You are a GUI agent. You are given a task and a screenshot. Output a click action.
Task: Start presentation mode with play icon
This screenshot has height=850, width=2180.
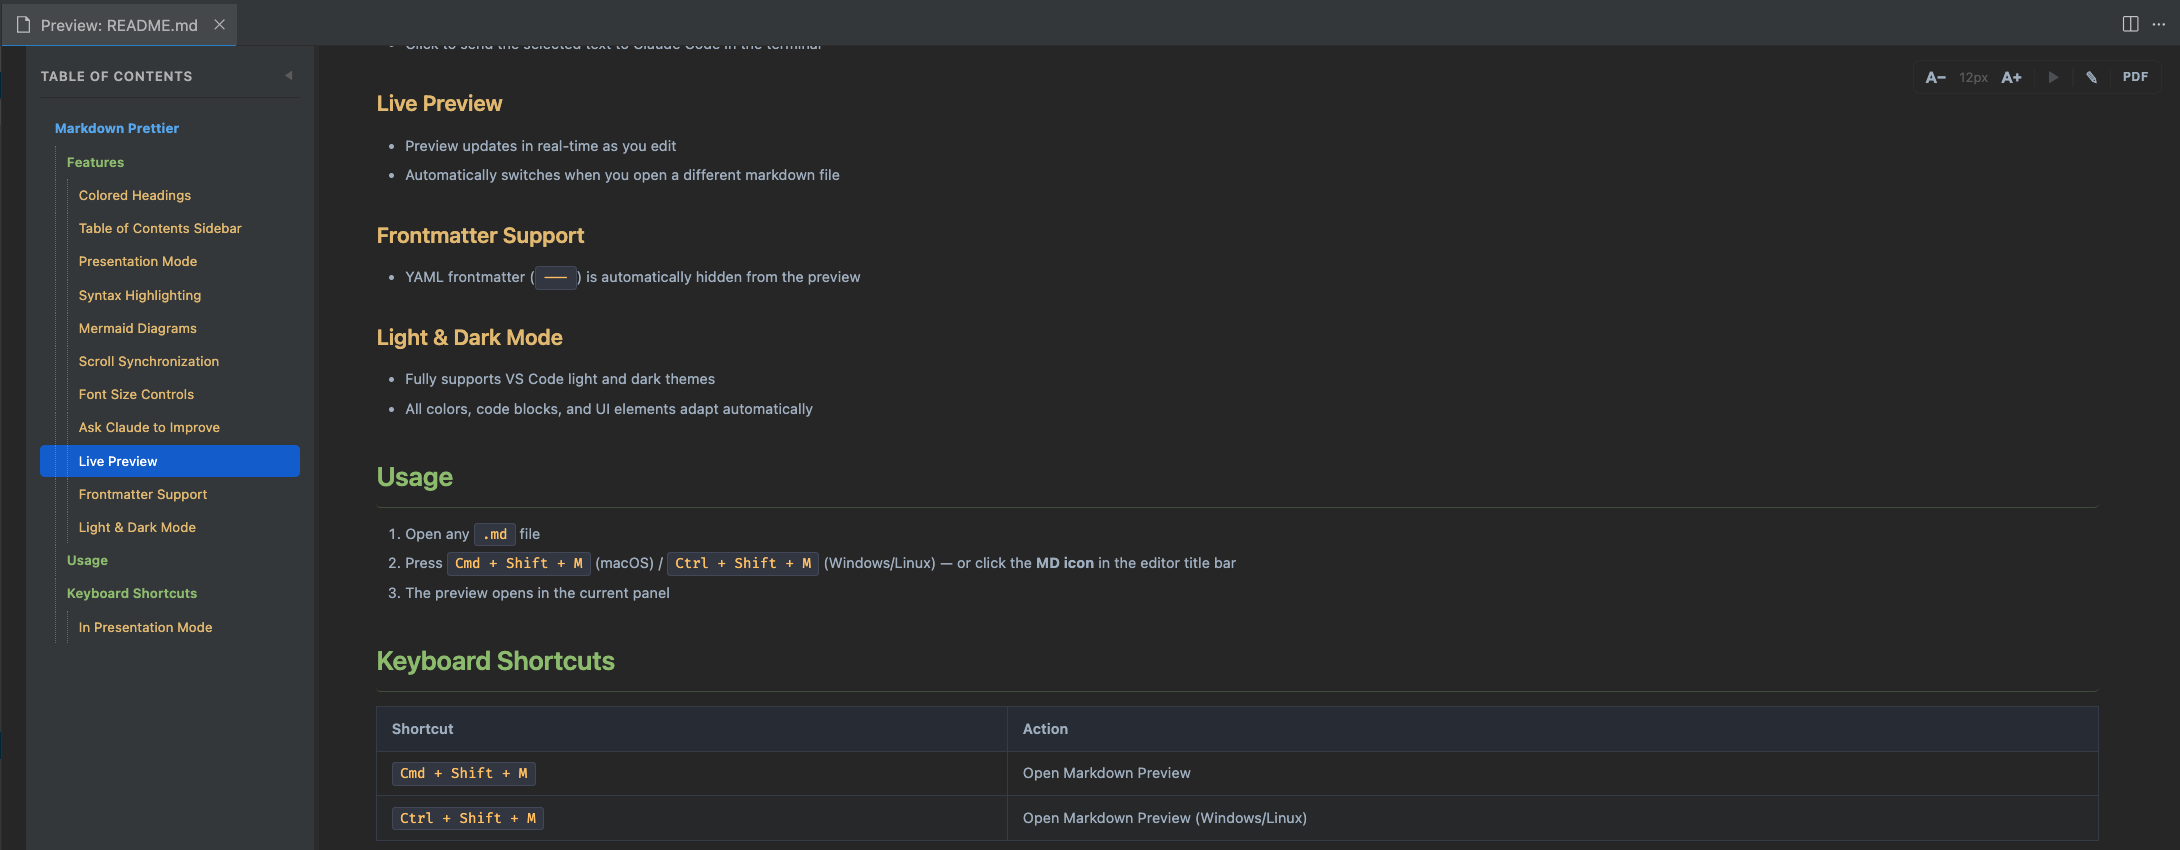tap(2053, 77)
